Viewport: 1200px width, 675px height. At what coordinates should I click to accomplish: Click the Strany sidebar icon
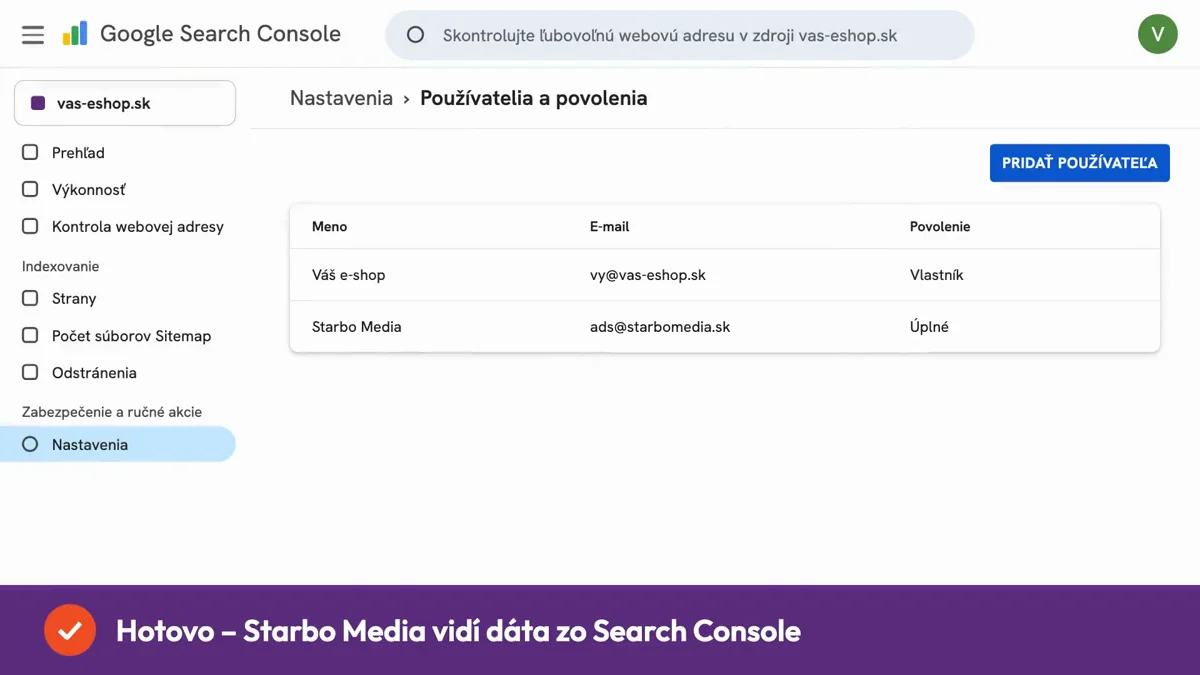(x=30, y=298)
